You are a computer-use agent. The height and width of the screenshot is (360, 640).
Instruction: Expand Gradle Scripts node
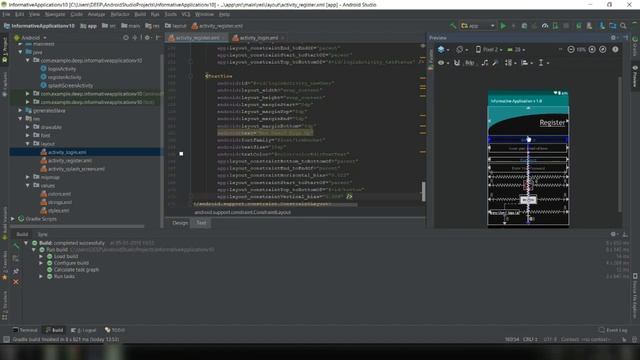(13, 219)
